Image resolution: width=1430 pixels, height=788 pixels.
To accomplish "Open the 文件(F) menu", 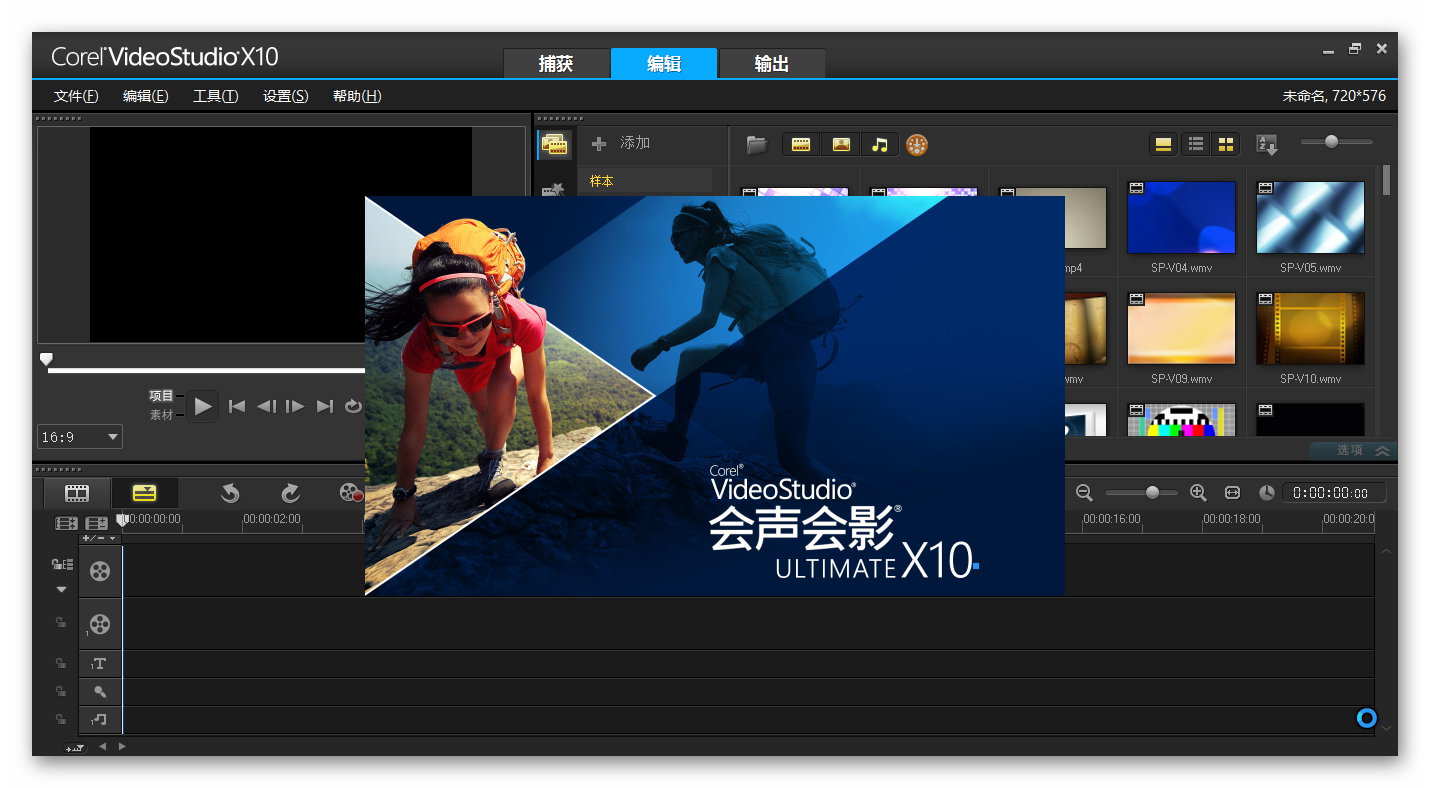I will (x=76, y=96).
